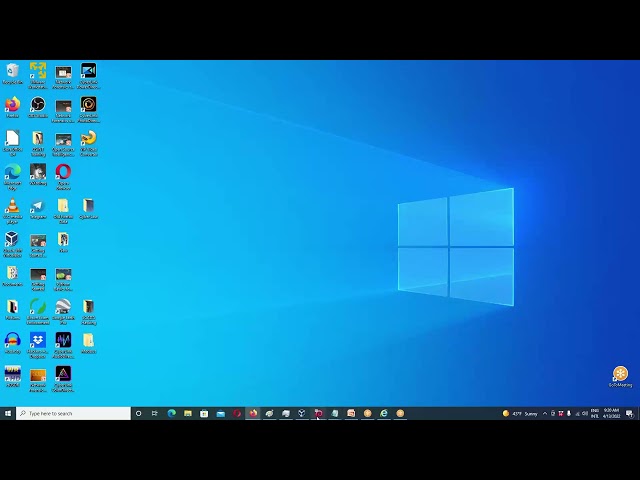
Task: Click the 'Type here to search' box
Action: (73, 413)
